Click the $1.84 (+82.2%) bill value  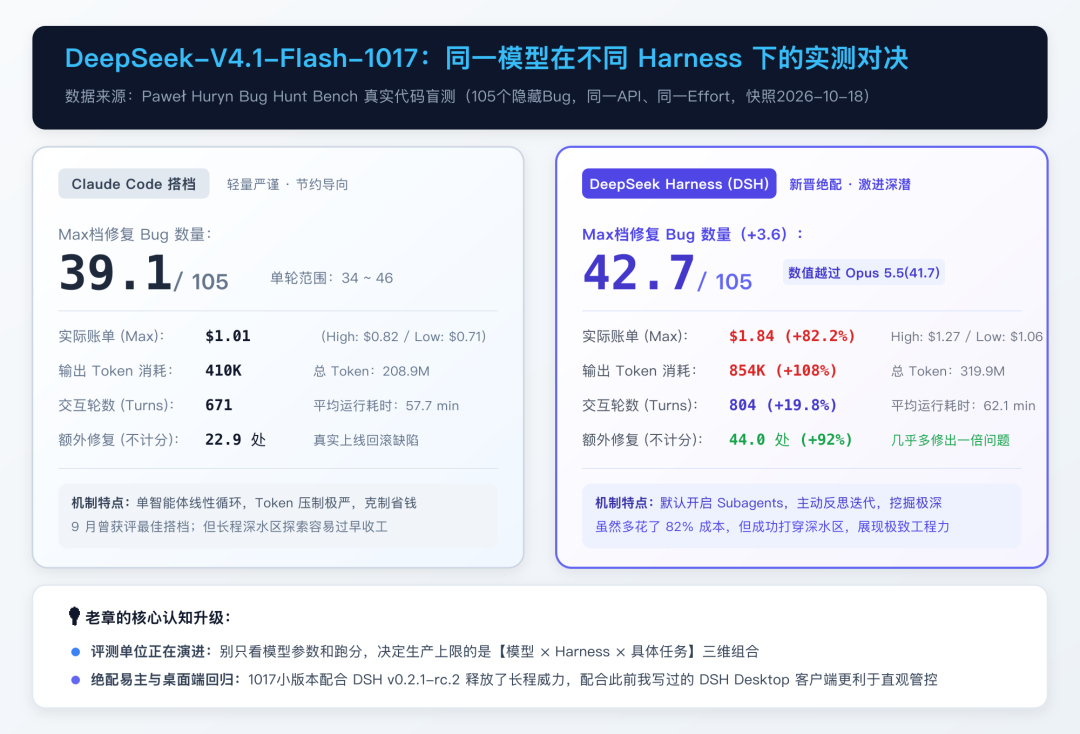pos(792,336)
